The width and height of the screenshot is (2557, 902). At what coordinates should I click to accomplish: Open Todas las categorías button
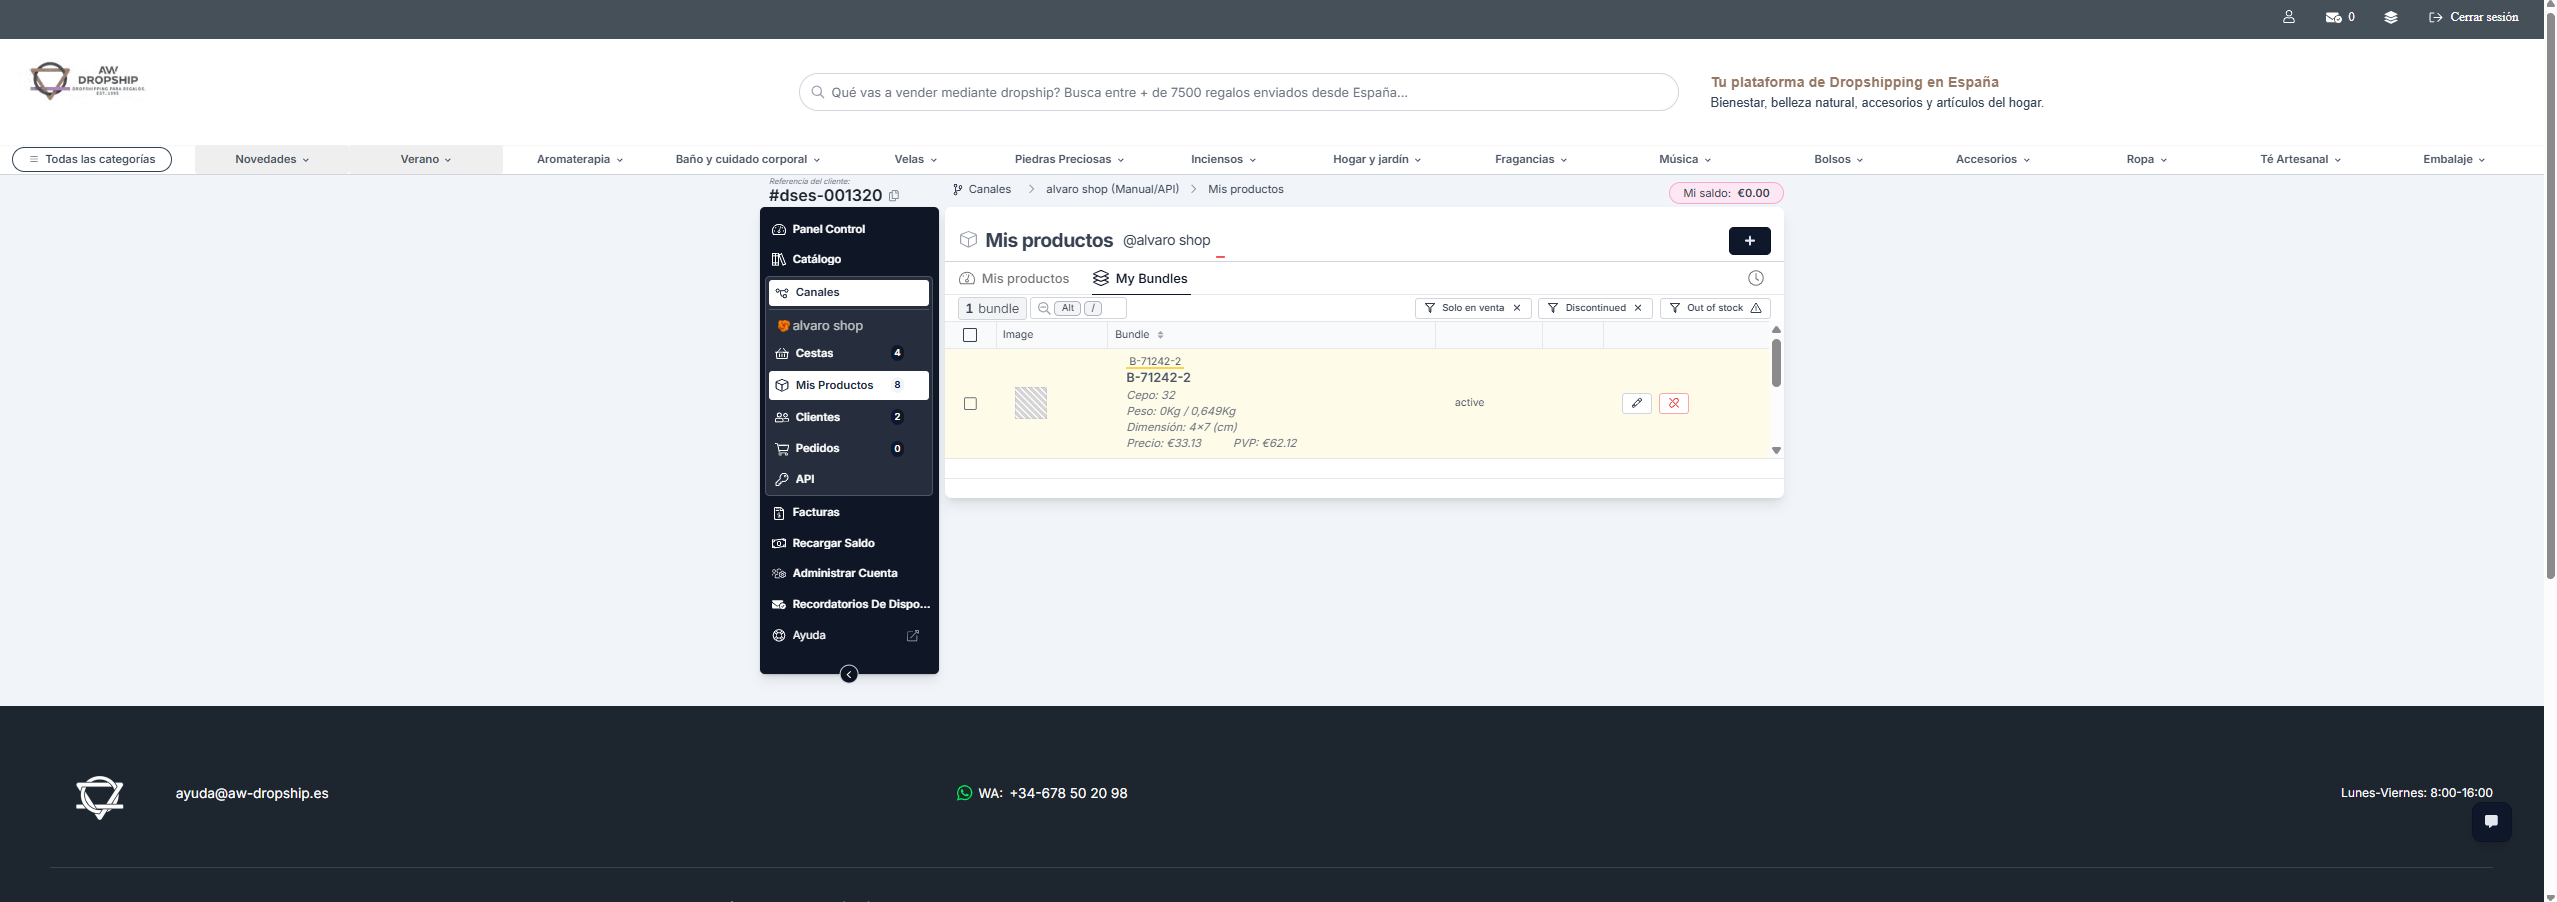92,160
